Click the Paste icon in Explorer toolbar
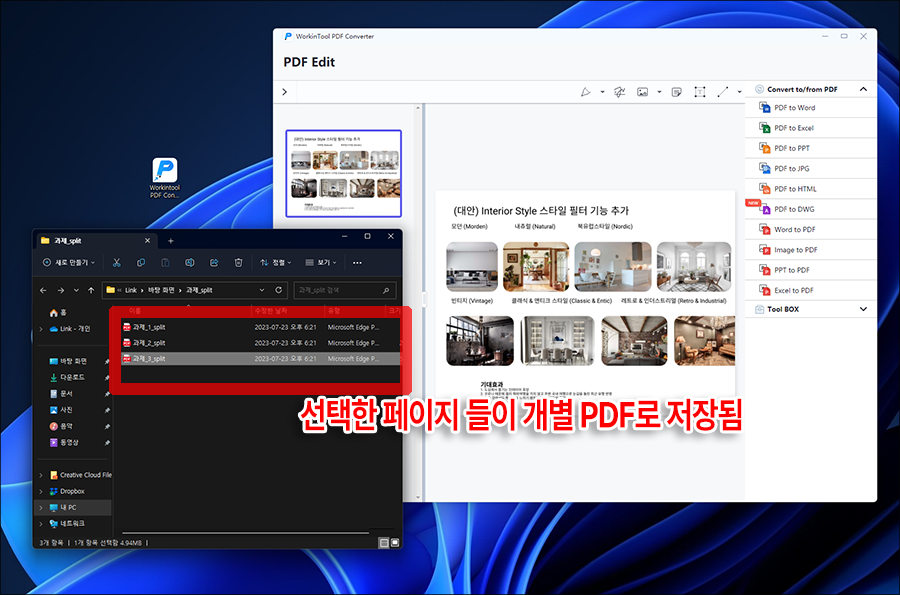The image size is (900, 595). point(165,262)
